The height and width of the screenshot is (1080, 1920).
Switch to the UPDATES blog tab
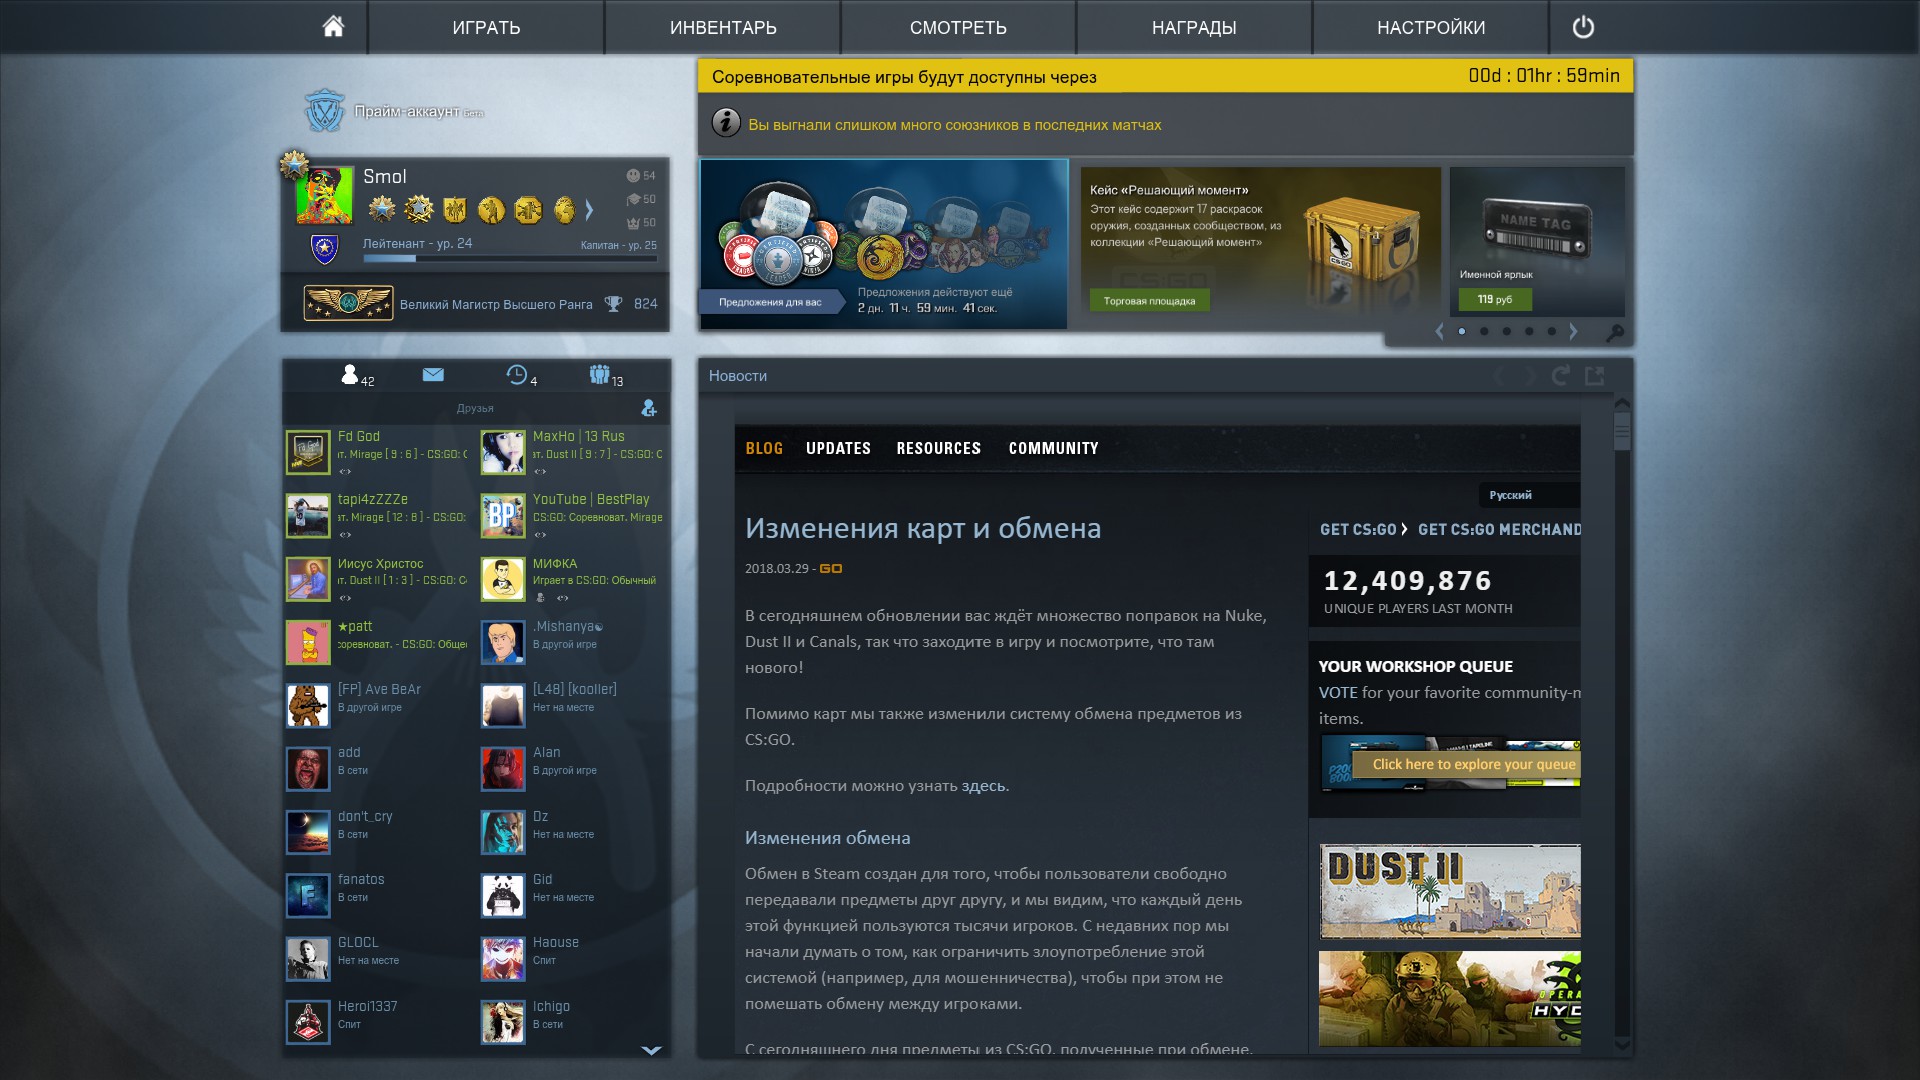[838, 449]
